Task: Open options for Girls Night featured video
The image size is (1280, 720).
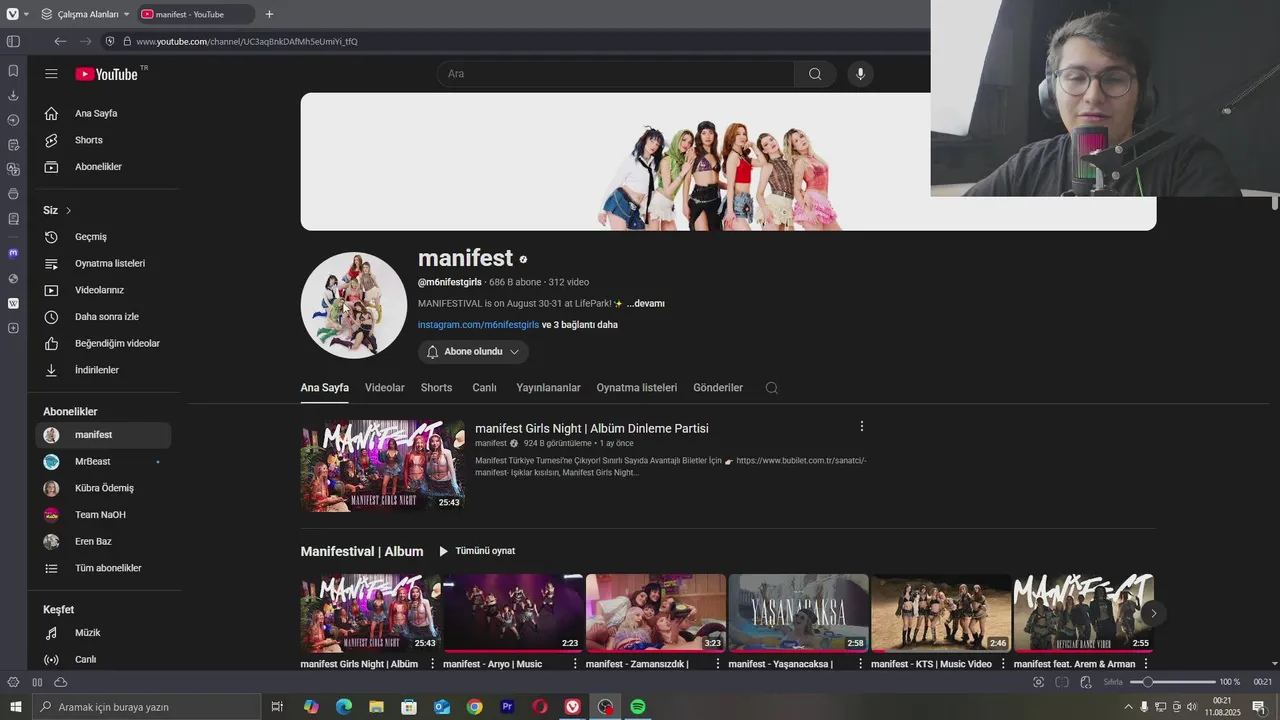Action: [862, 426]
